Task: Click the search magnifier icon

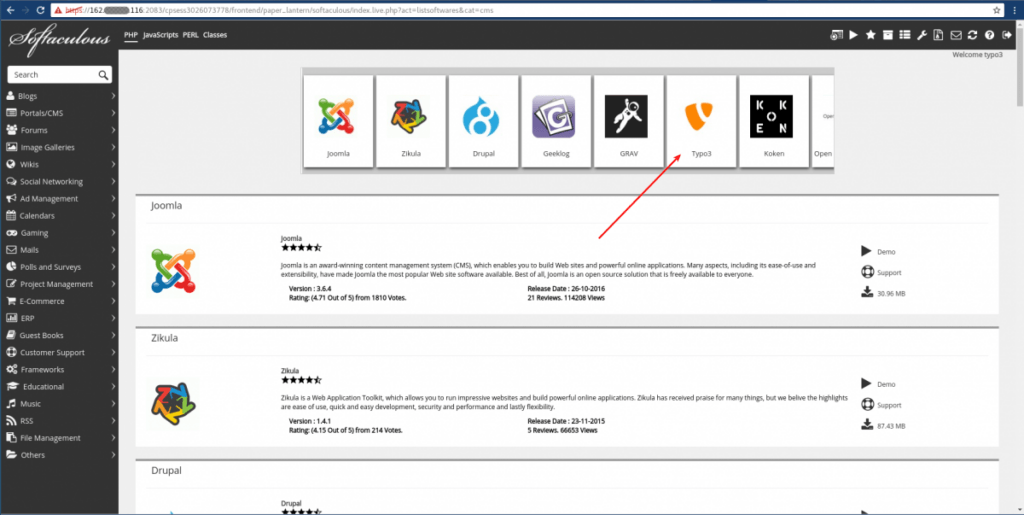Action: click(103, 75)
